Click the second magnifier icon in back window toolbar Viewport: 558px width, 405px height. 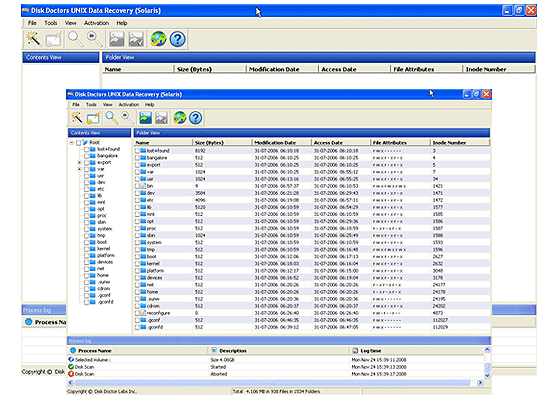95,39
